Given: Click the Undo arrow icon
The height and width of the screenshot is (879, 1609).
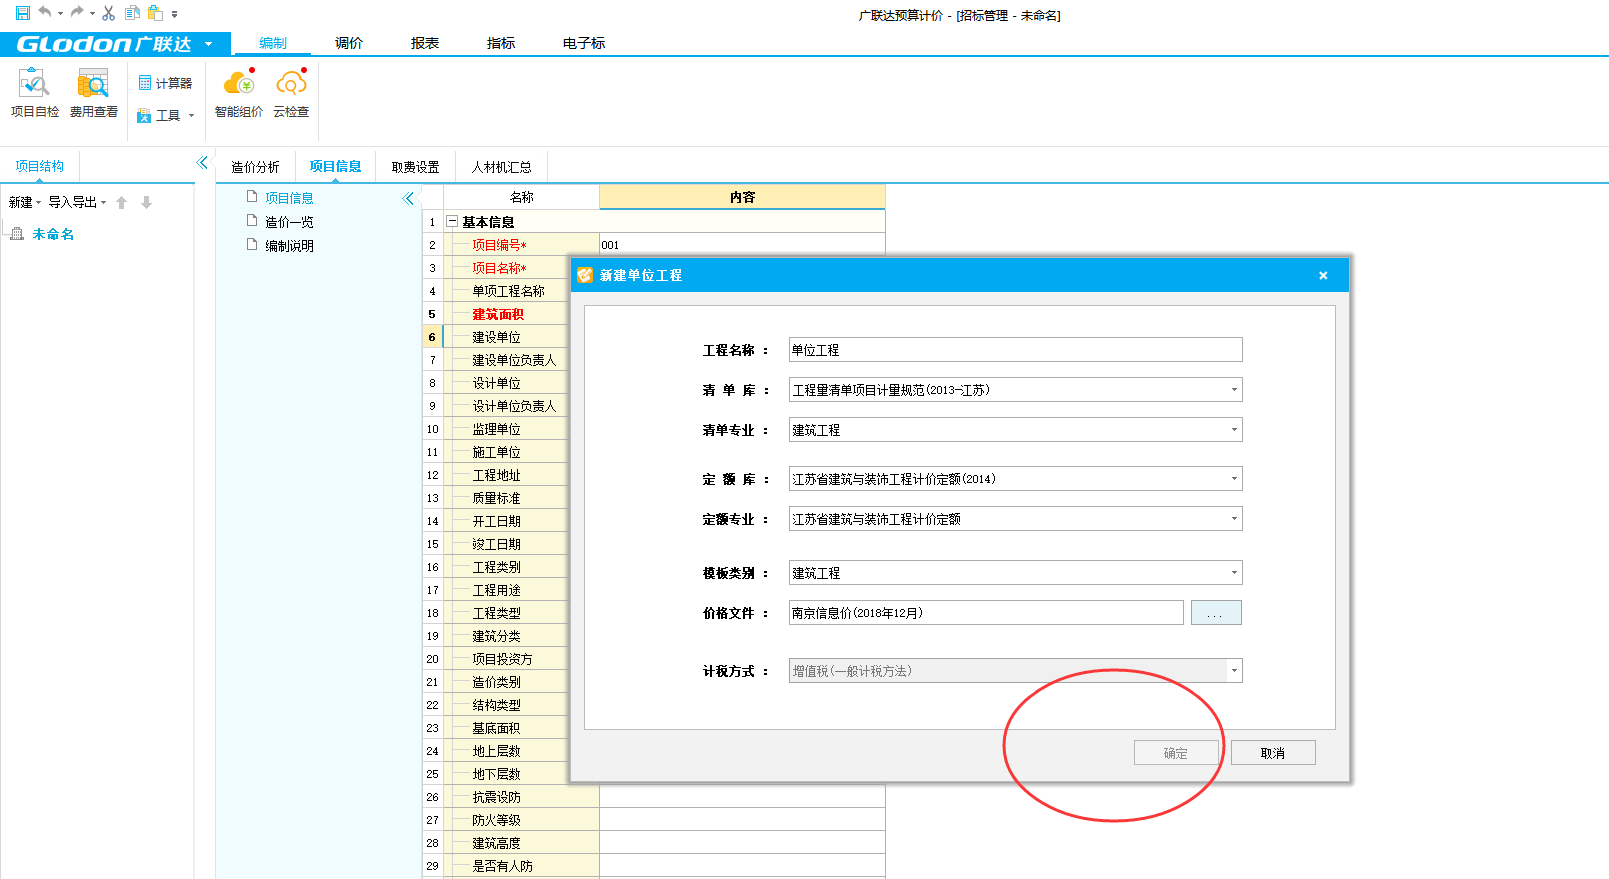Looking at the screenshot, I should pos(45,13).
